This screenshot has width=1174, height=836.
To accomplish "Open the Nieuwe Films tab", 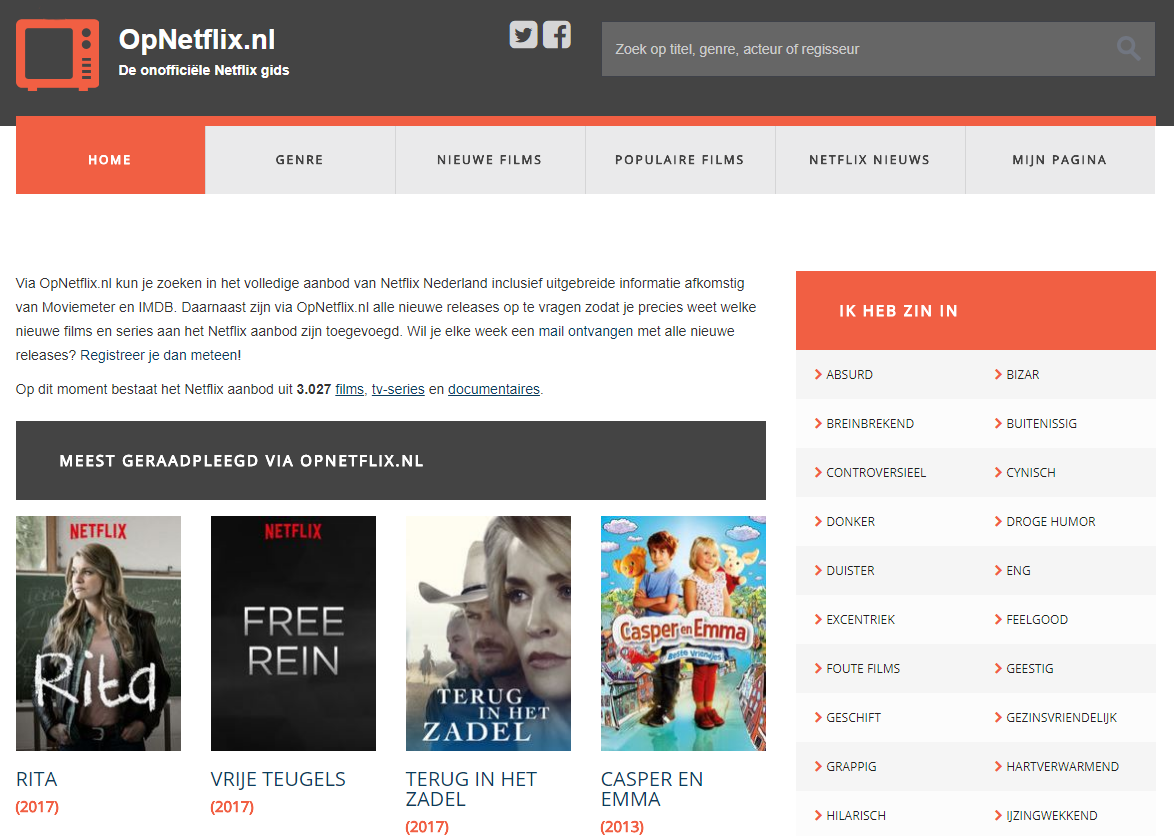I will (490, 159).
